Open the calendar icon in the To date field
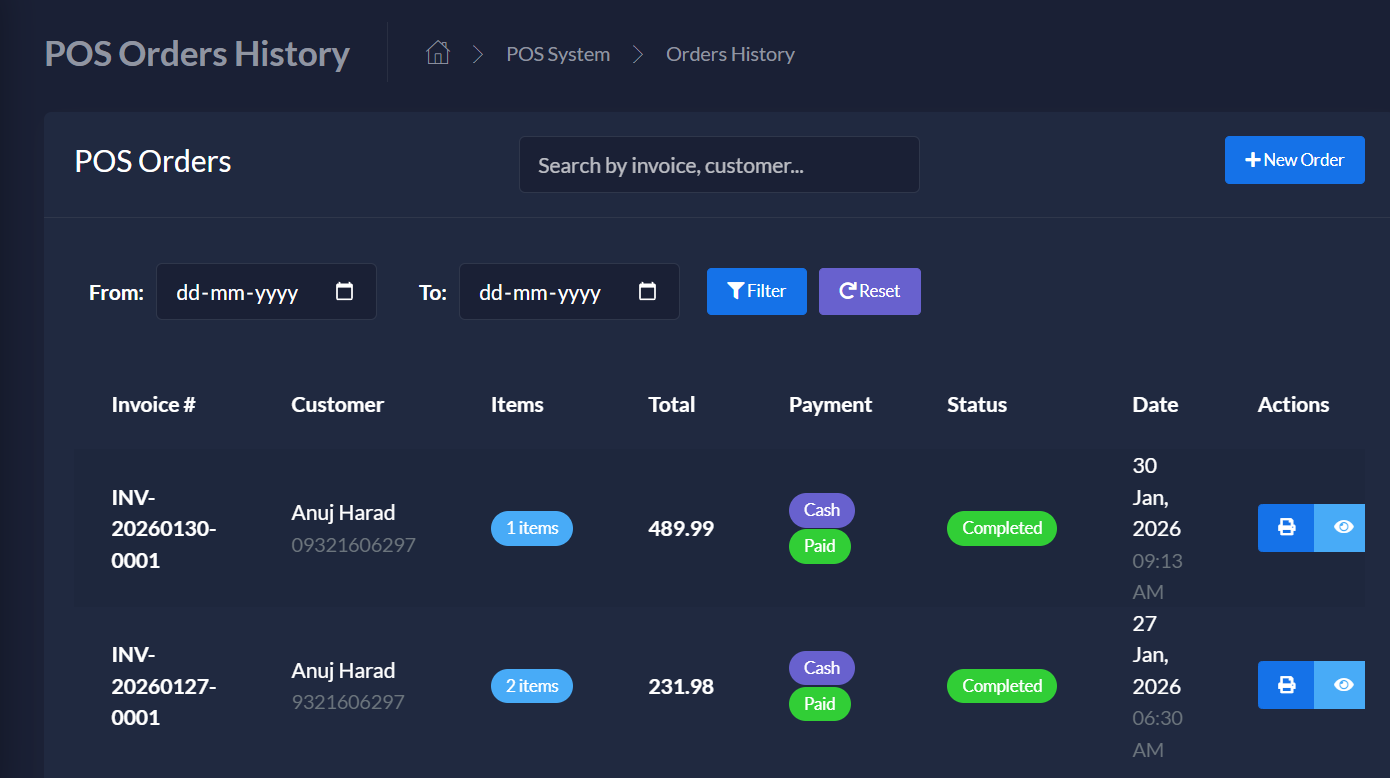Screen dimensions: 1390x778 [x=647, y=290]
